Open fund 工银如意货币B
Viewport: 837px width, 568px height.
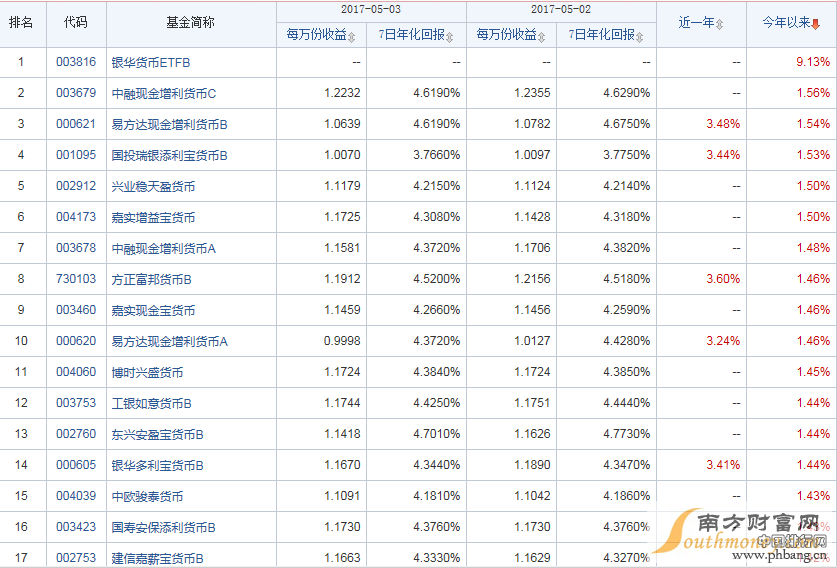[x=152, y=403]
